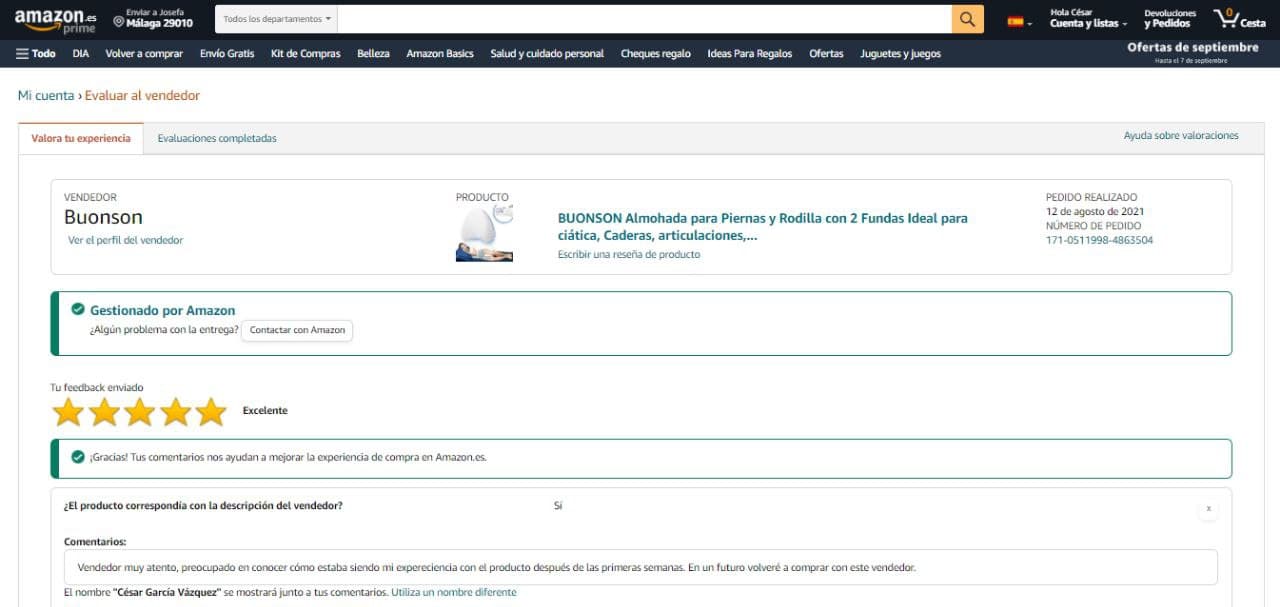Image resolution: width=1280 pixels, height=607 pixels.
Task: Click the Buonson vendor name
Action: (103, 217)
